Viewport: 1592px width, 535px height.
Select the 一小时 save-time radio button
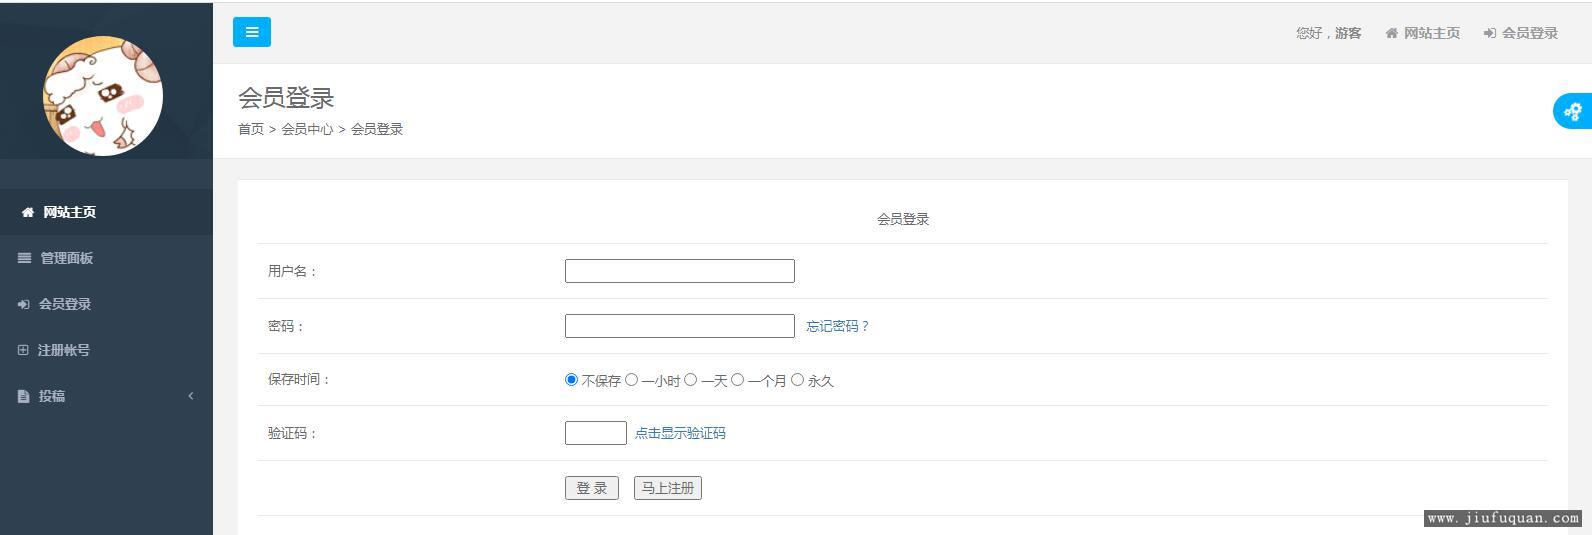tap(631, 380)
